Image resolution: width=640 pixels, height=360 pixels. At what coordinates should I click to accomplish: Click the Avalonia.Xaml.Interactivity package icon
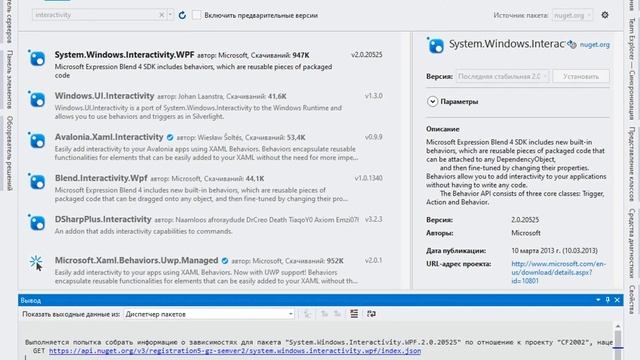[37, 141]
